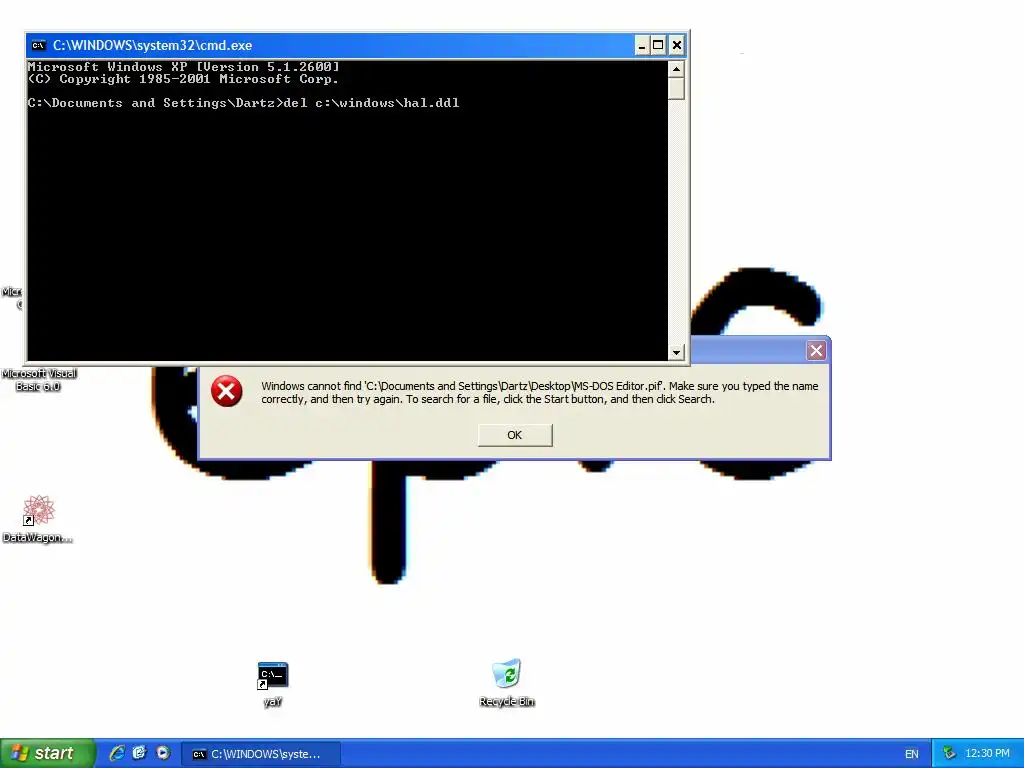Minimize the cmd.exe window
Viewport: 1024px width, 768px height.
(641, 46)
